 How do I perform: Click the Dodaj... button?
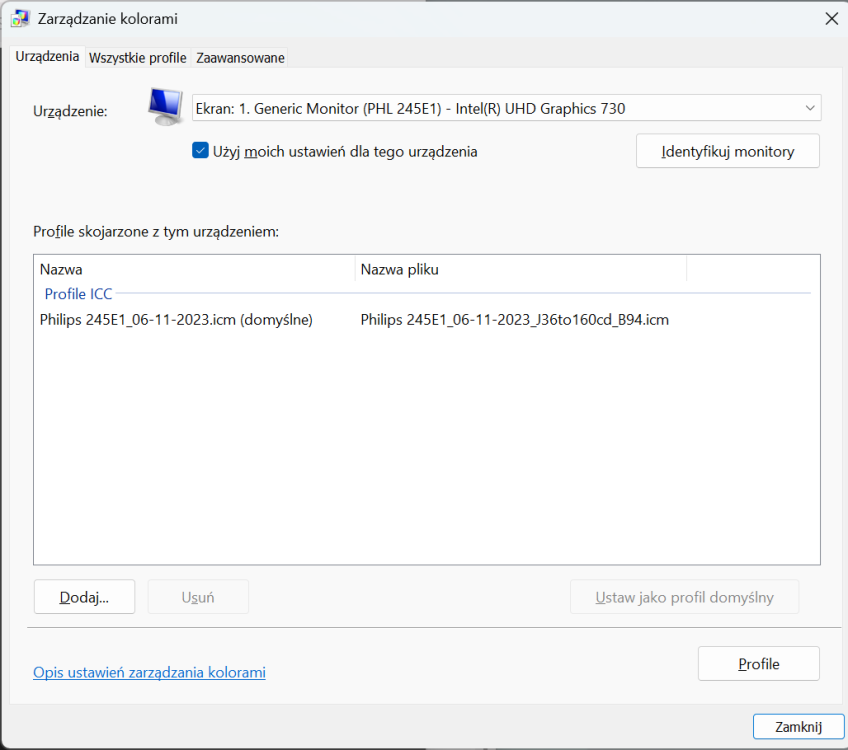84,597
